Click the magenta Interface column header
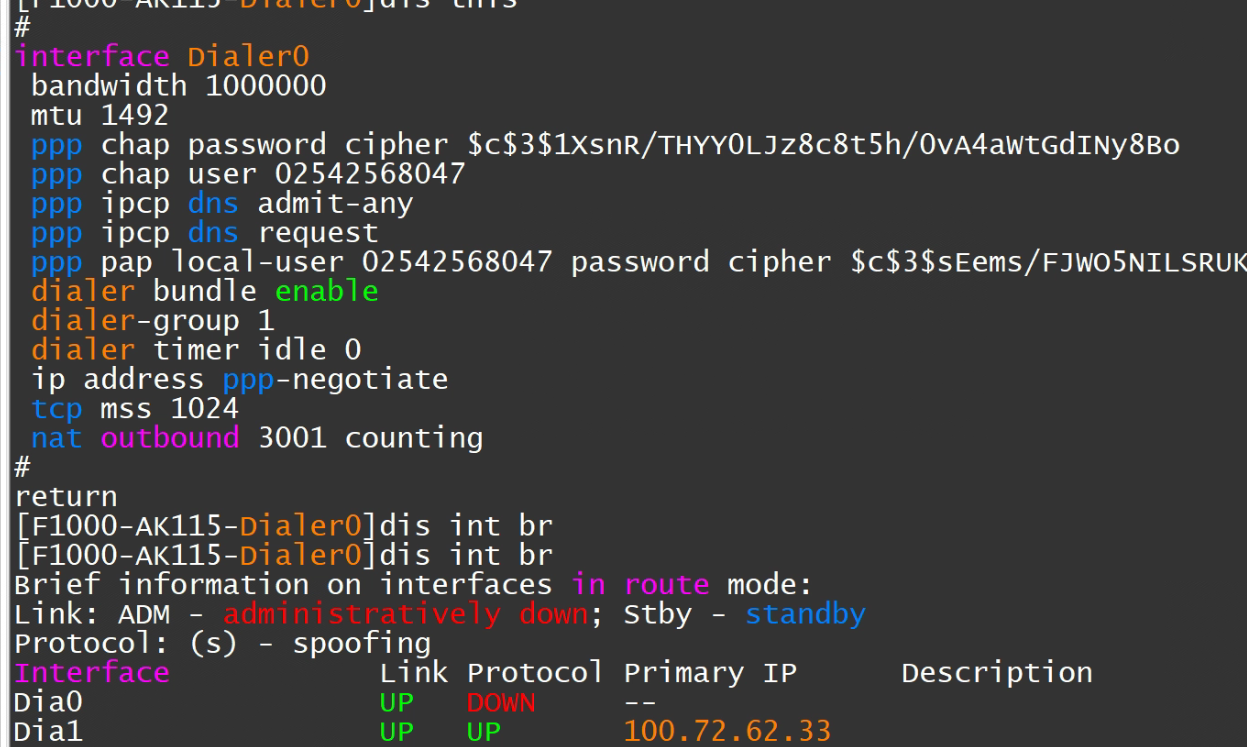This screenshot has width=1247, height=747. [x=92, y=673]
